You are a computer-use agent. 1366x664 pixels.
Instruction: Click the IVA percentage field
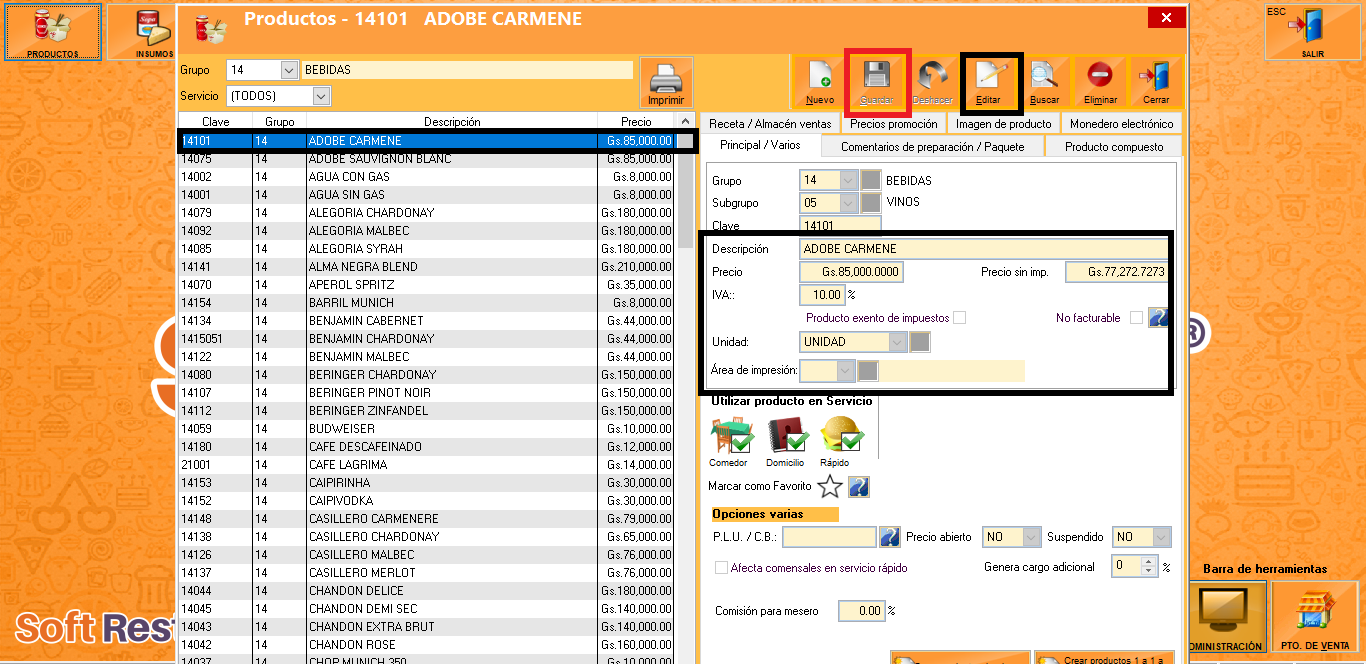tap(822, 295)
